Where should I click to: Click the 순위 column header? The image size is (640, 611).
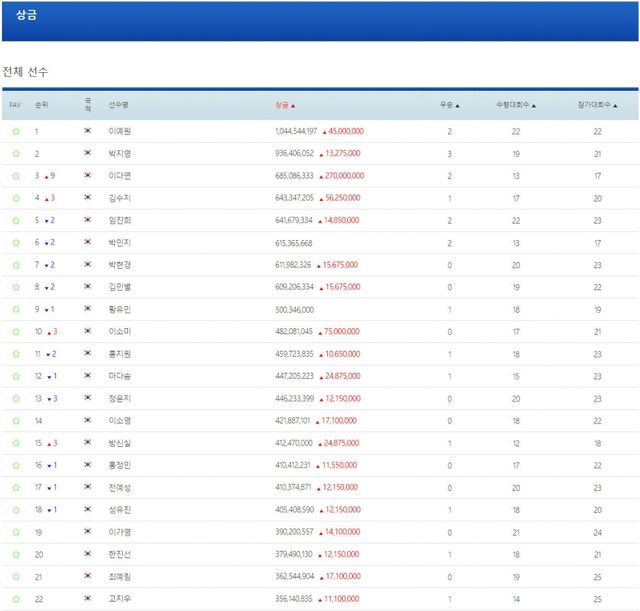tap(41, 105)
